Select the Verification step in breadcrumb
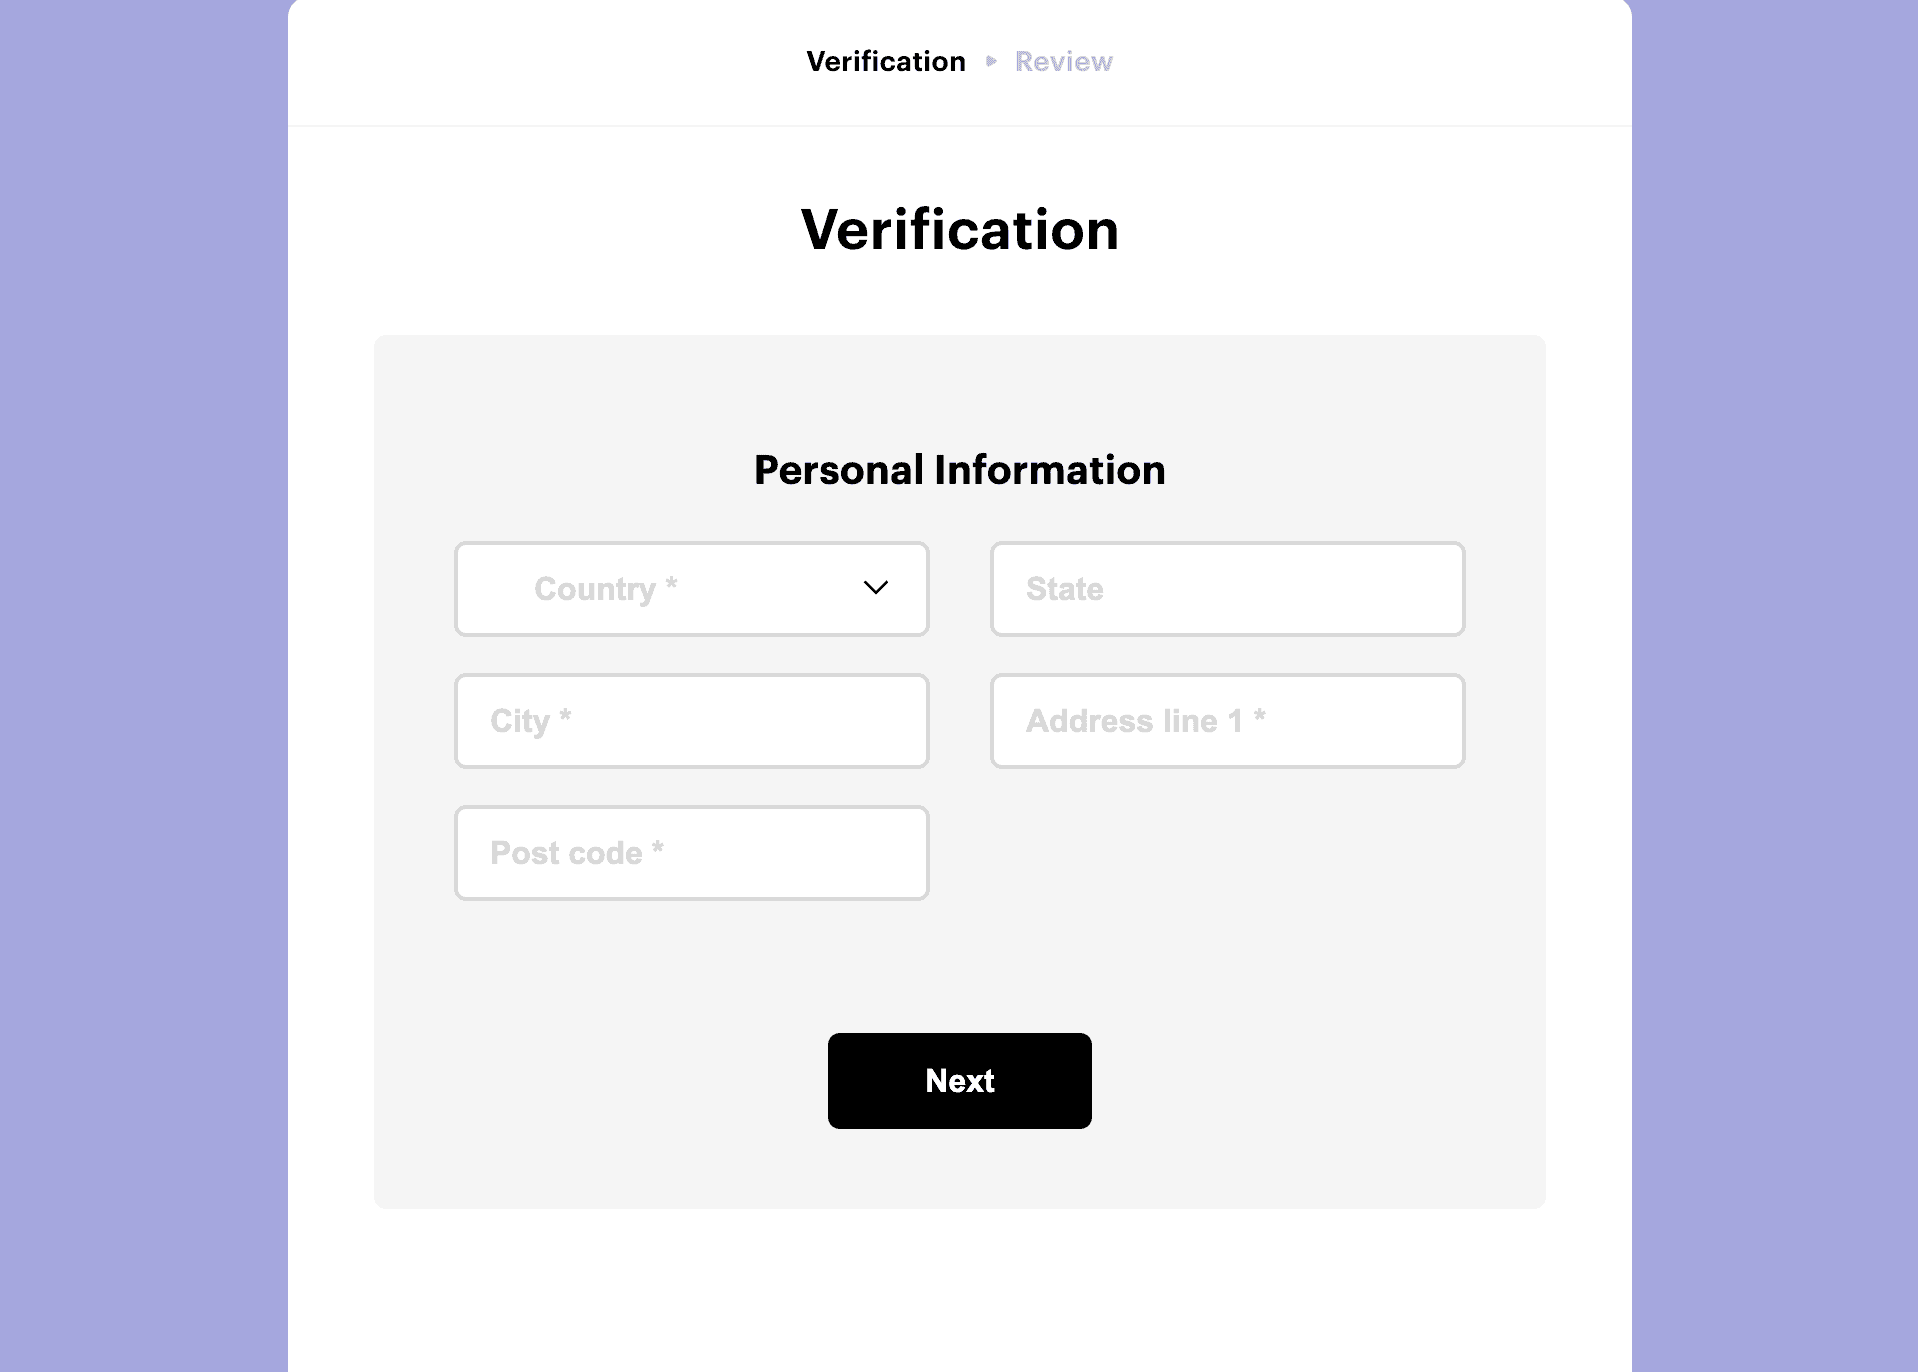This screenshot has width=1918, height=1372. [x=886, y=61]
